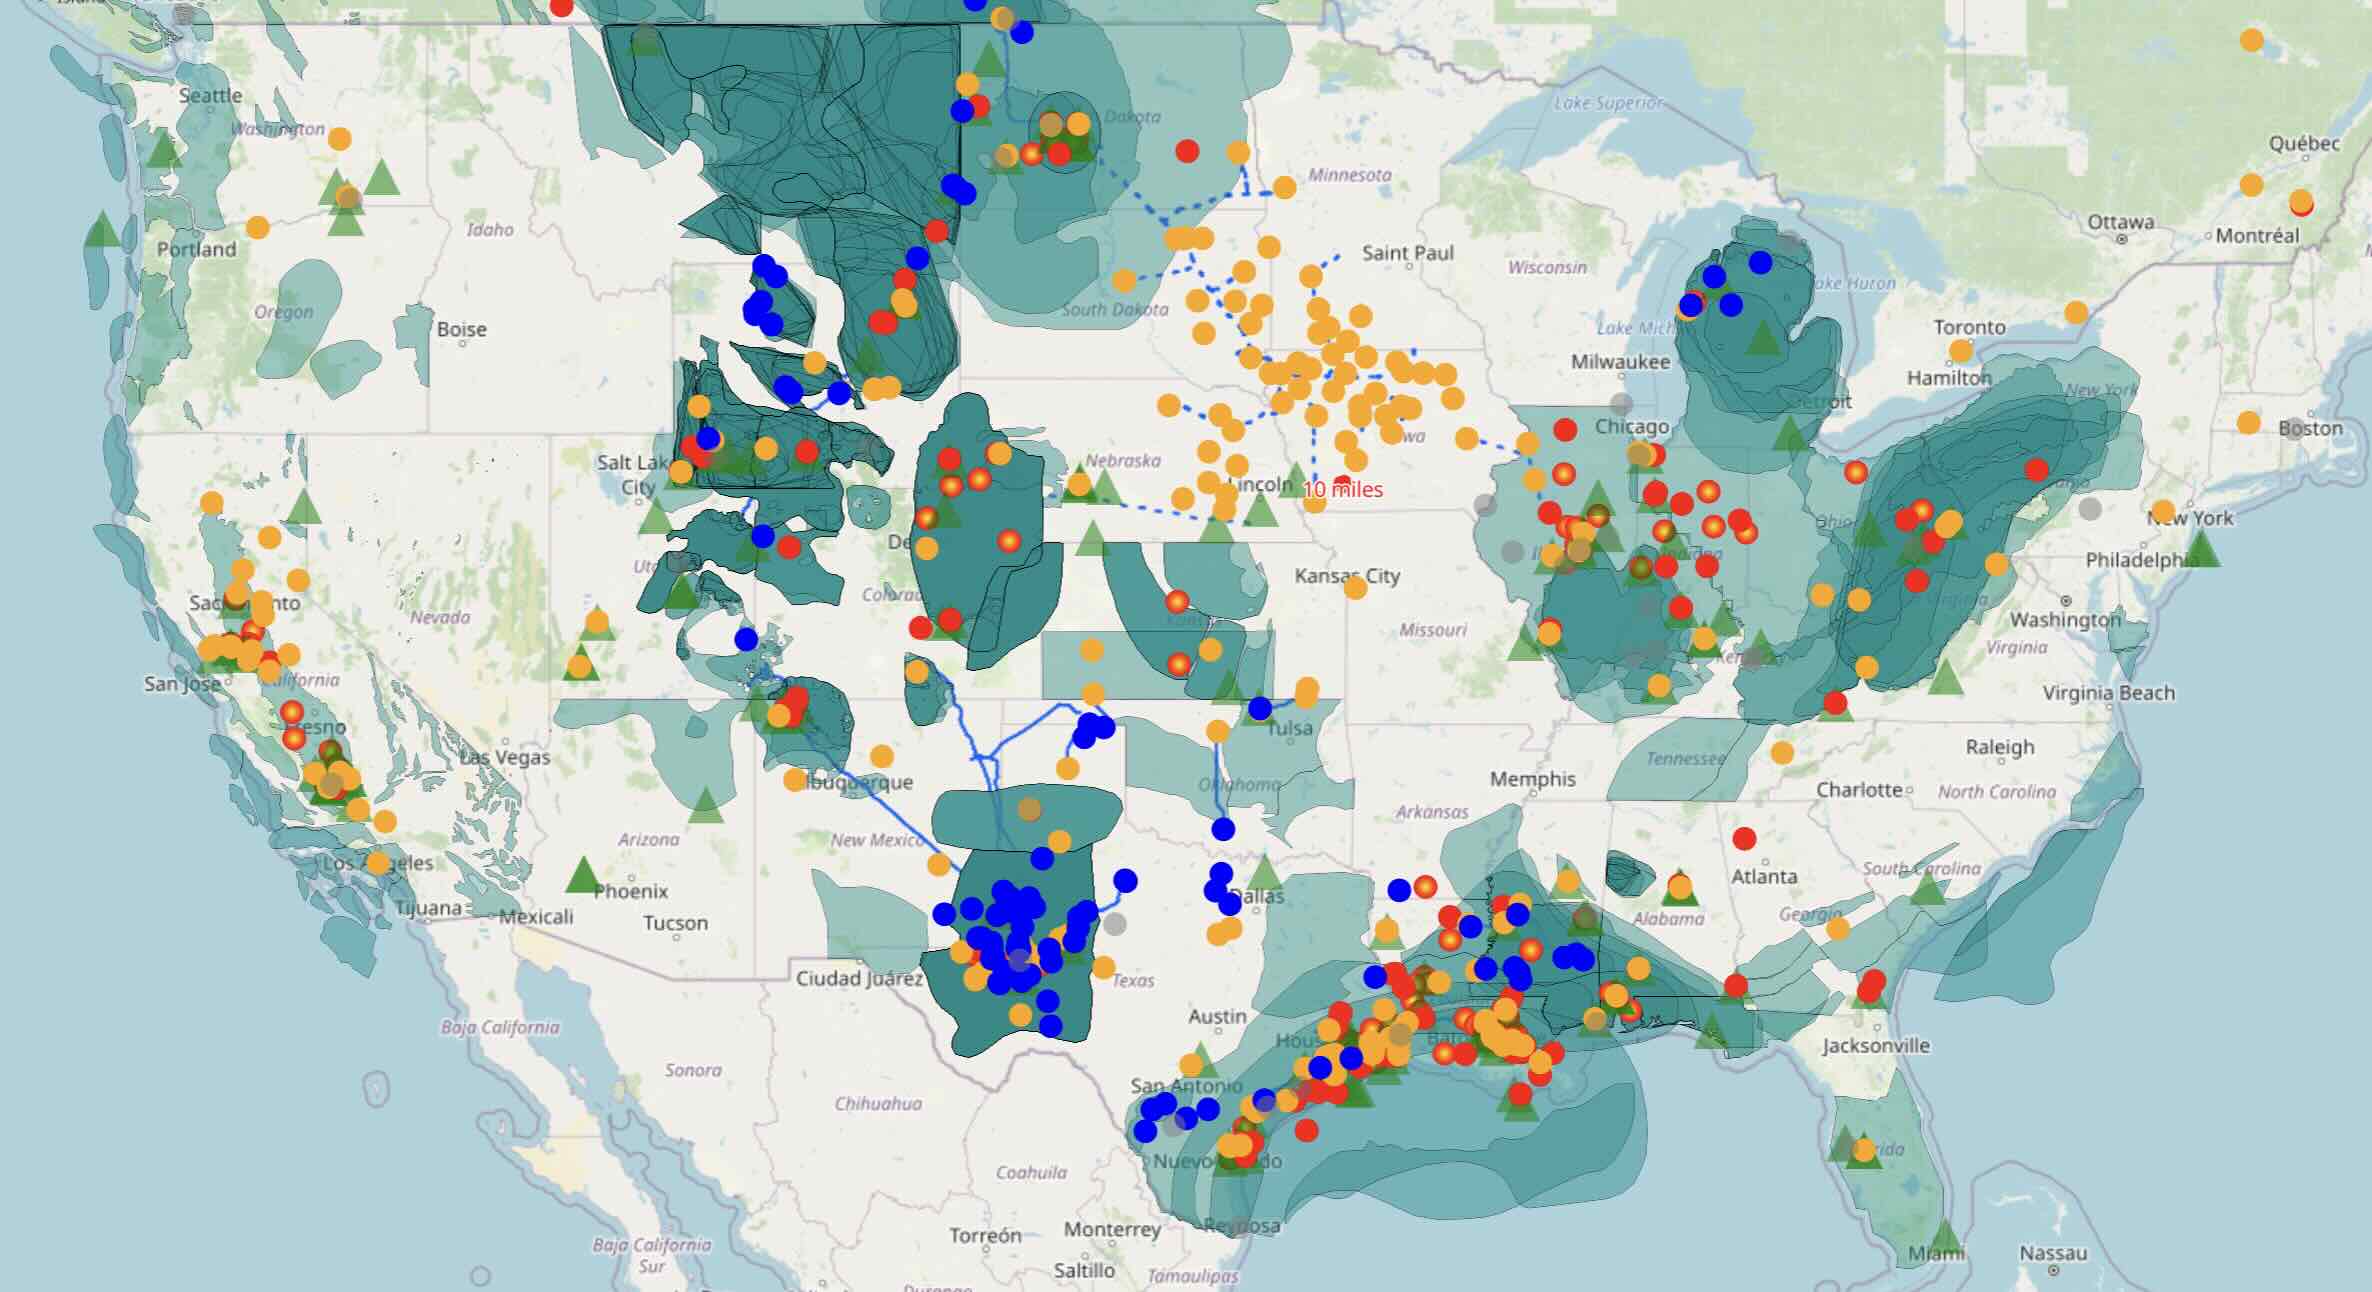2372x1292 pixels.
Task: Select the gray marker above Chicago label
Action: click(x=1621, y=404)
